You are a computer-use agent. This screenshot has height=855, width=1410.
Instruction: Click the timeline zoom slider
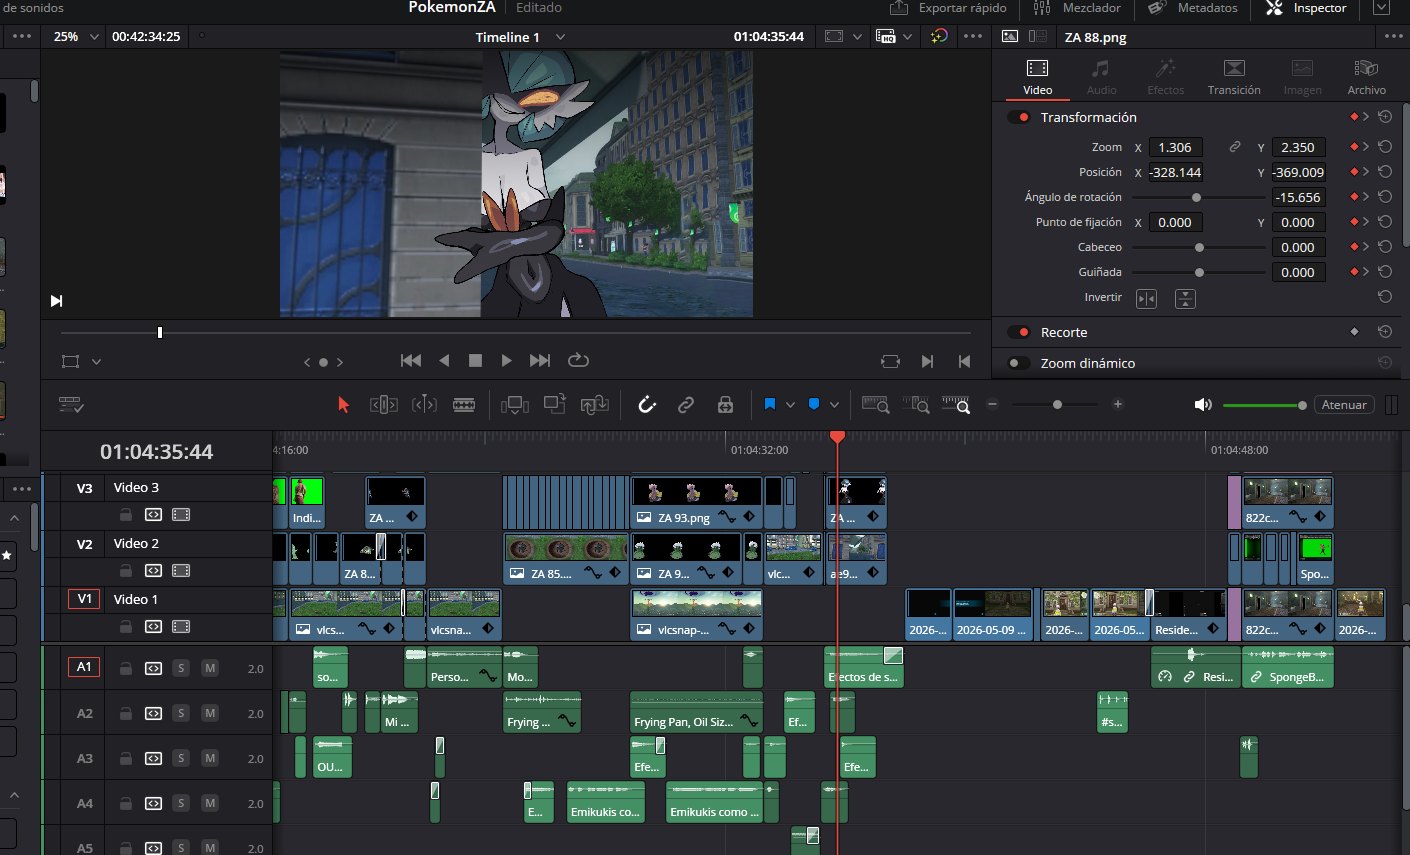(x=1056, y=404)
